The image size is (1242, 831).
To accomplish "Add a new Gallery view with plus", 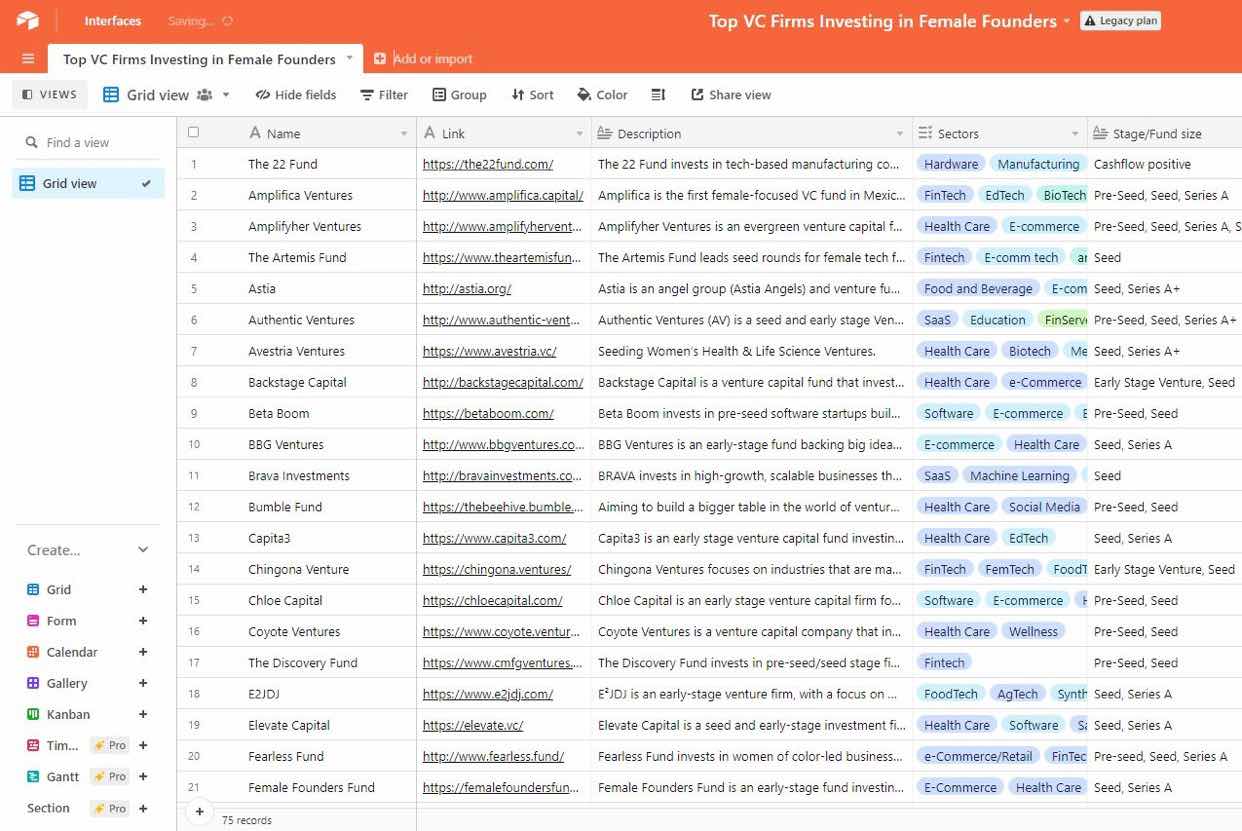I will tap(143, 683).
